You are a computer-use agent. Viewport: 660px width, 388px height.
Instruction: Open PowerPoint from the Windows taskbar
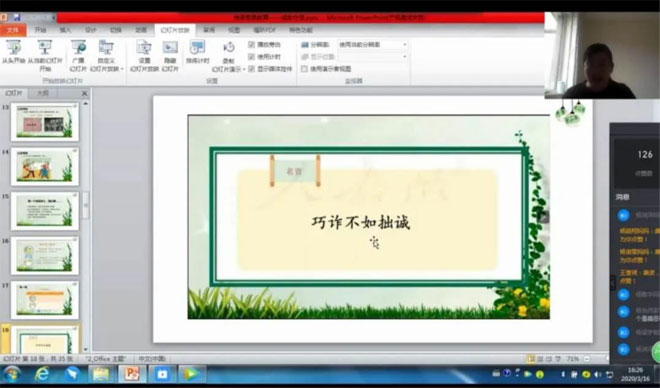[132, 373]
